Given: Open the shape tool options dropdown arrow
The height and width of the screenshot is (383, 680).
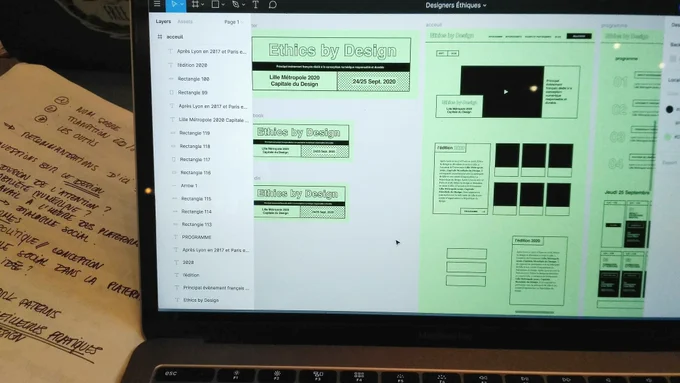Looking at the screenshot, I should tap(223, 5).
